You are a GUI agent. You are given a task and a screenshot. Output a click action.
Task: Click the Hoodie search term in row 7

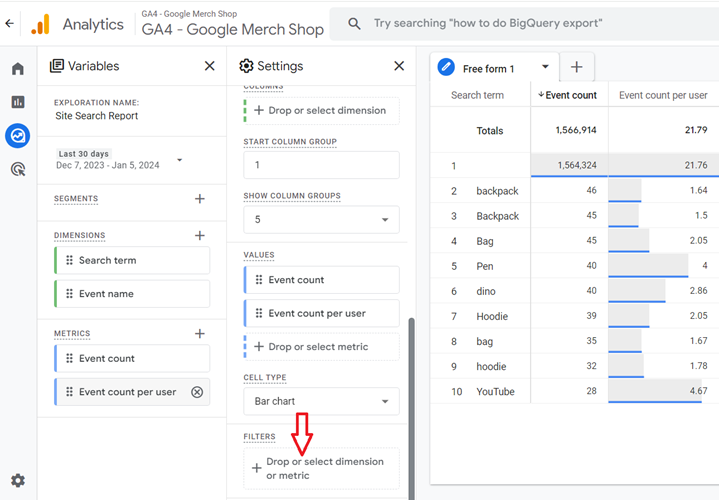492,316
